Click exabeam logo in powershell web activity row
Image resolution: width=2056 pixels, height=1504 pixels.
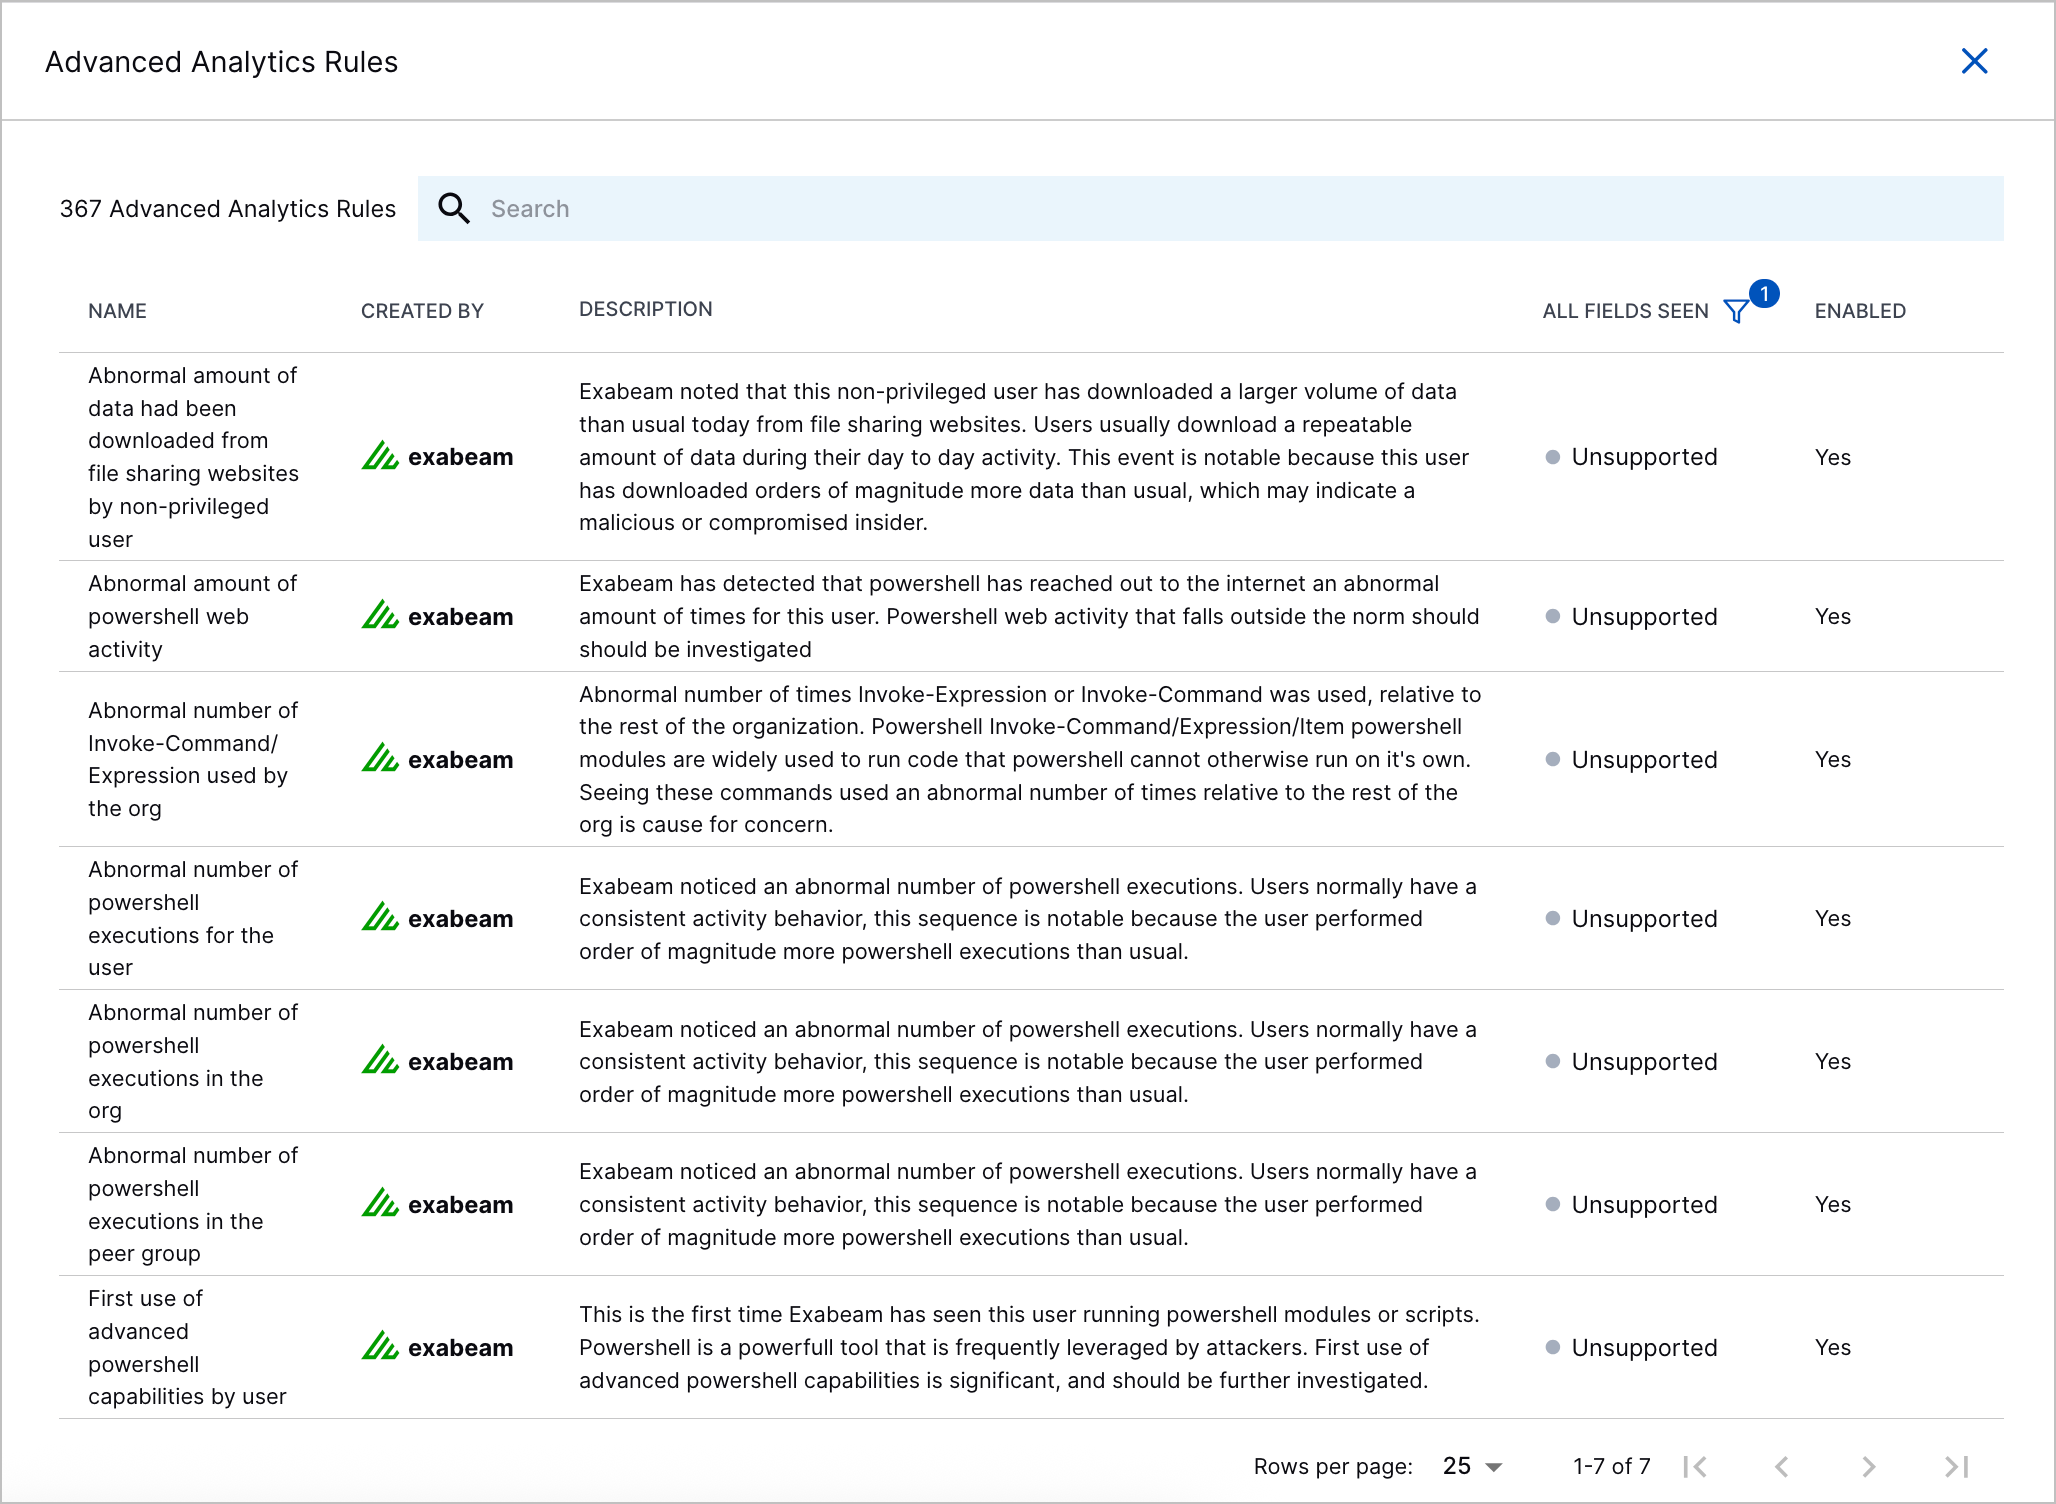pyautogui.click(x=438, y=617)
